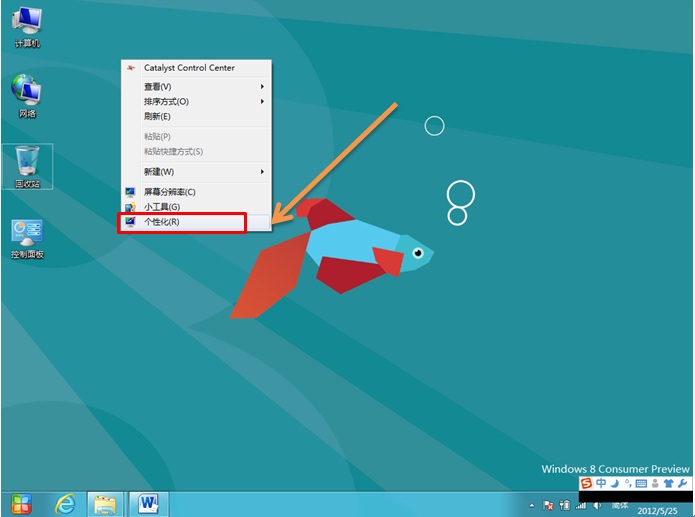This screenshot has height=517, width=695.
Task: Open Catalyst Control Center menu entry
Action: [196, 68]
